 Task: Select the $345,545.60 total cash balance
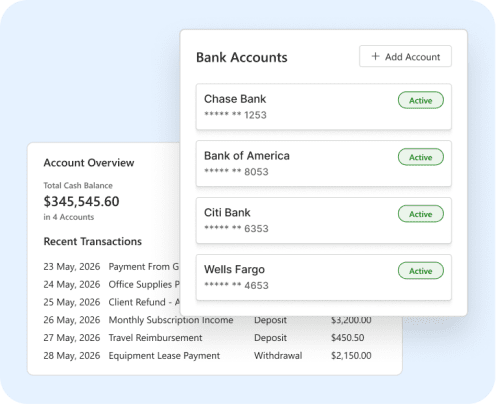81,201
